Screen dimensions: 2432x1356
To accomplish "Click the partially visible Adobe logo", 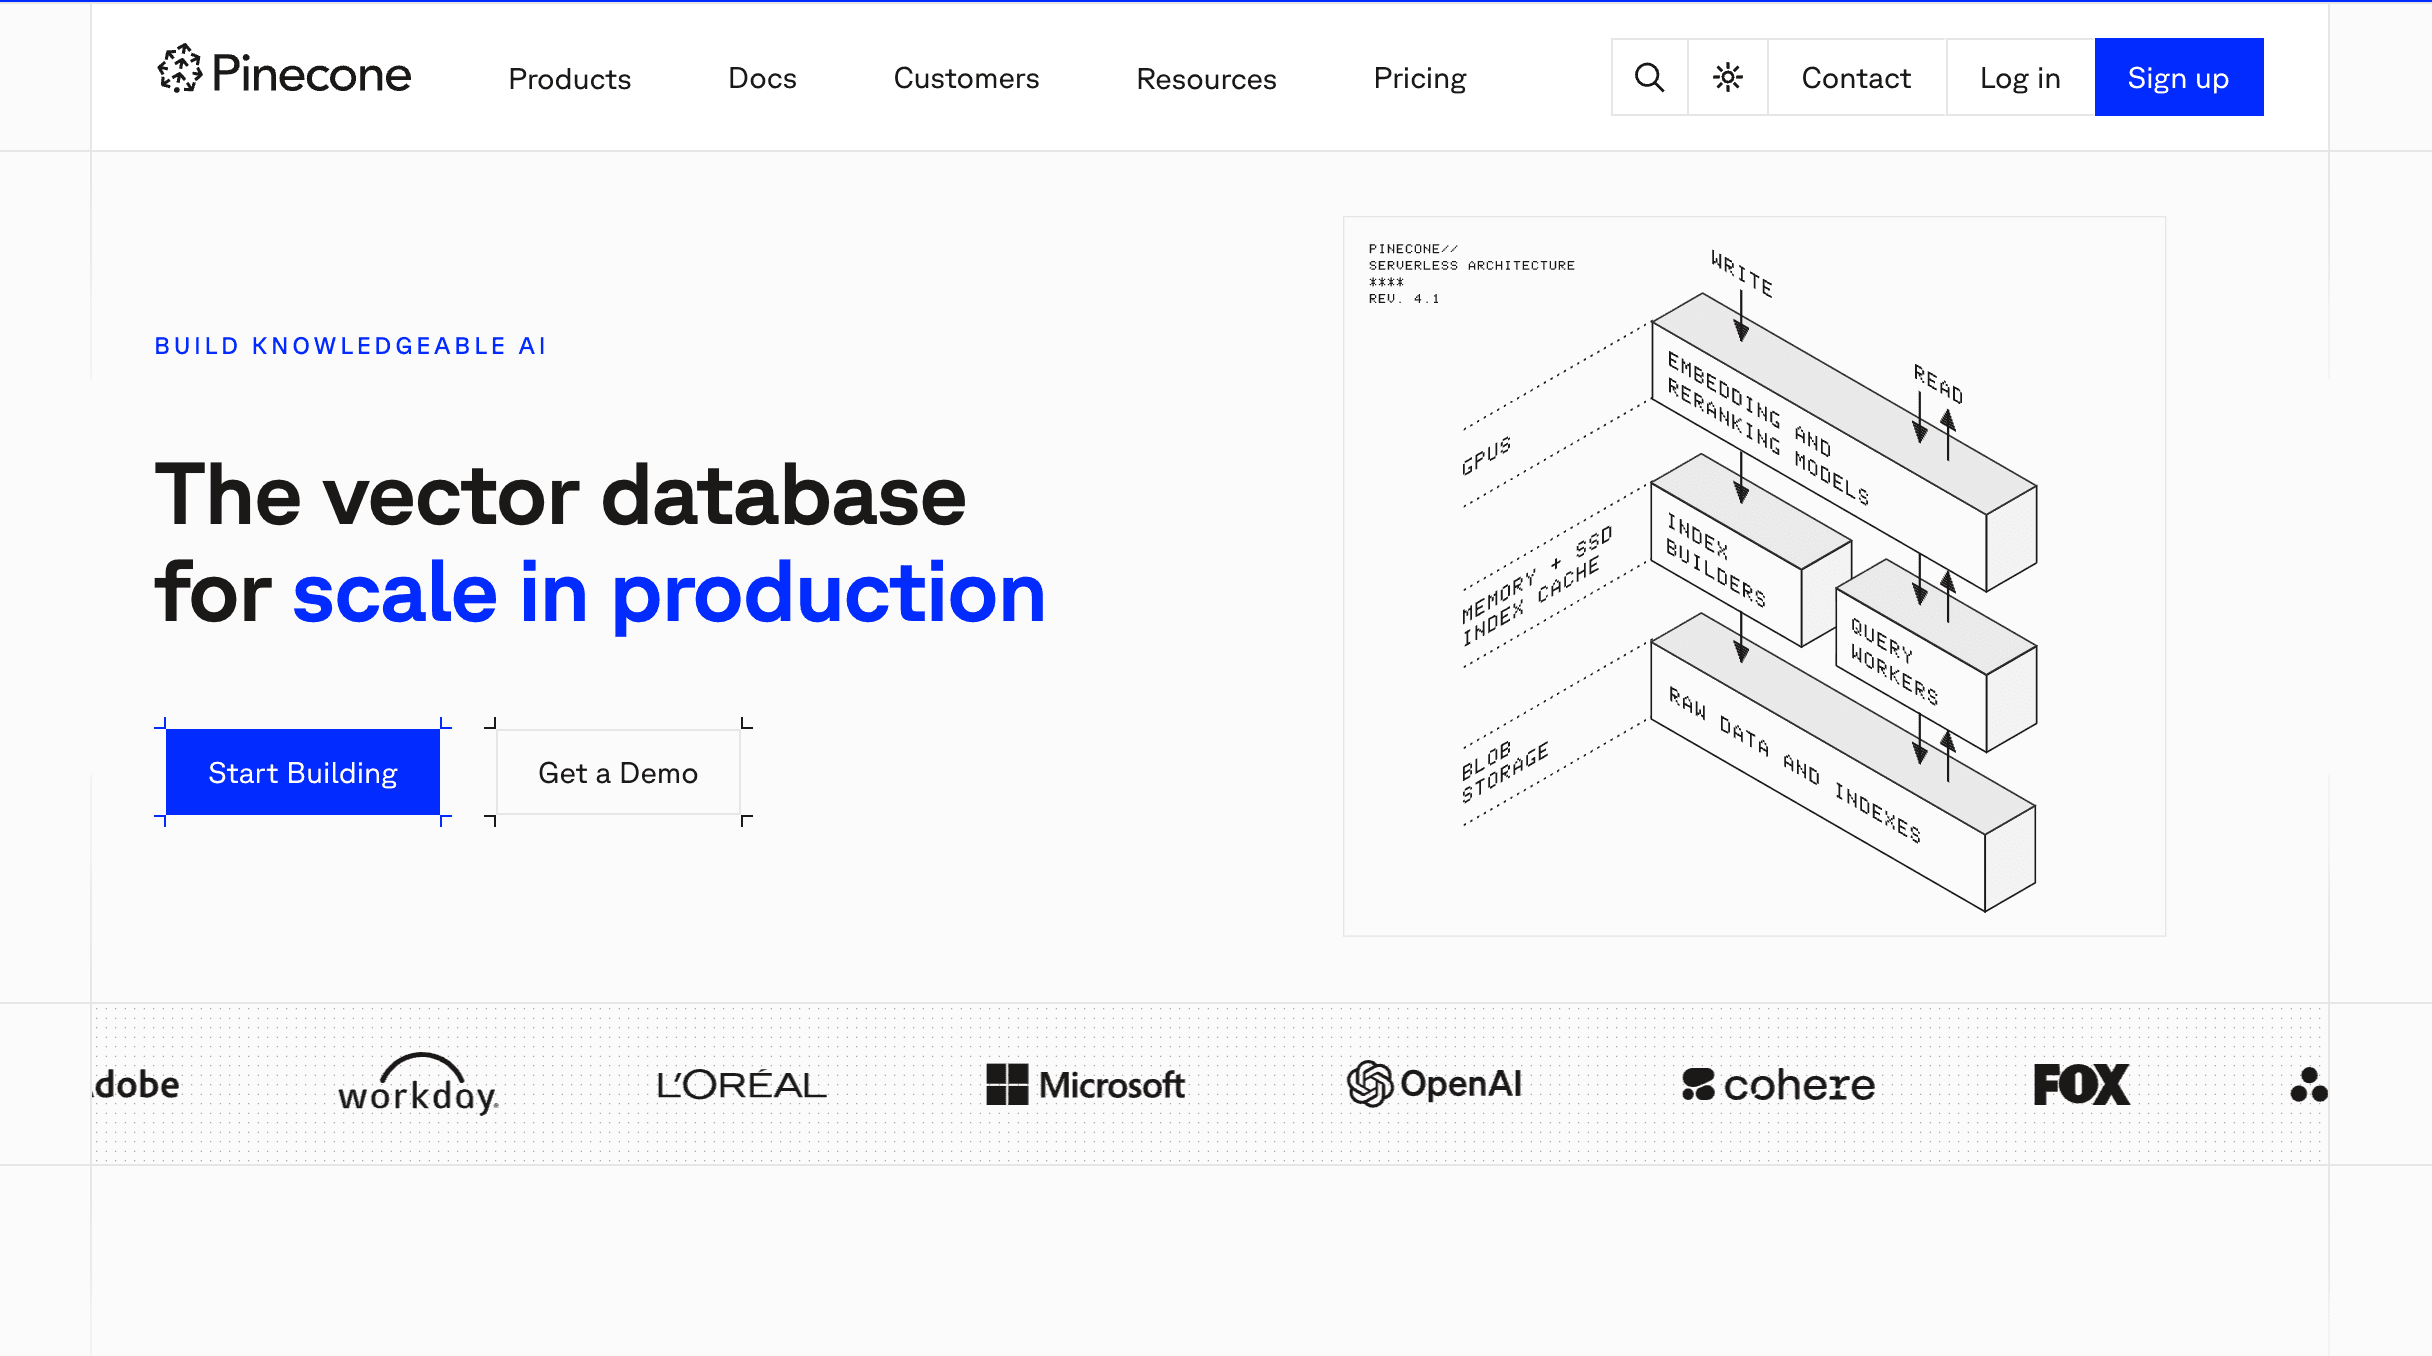I will click(x=138, y=1084).
